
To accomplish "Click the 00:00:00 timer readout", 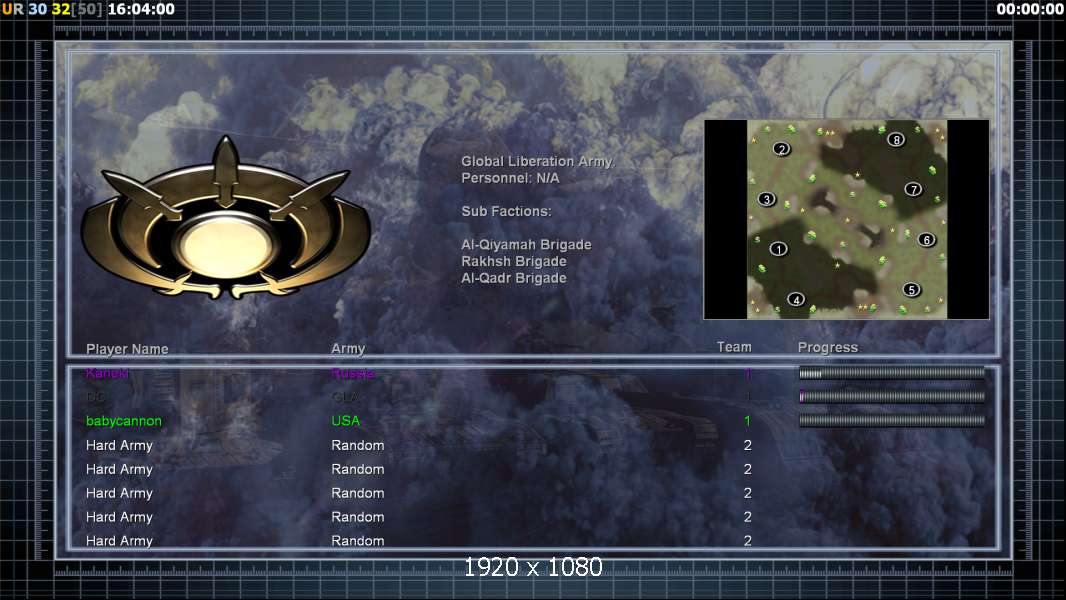I will pos(1029,9).
